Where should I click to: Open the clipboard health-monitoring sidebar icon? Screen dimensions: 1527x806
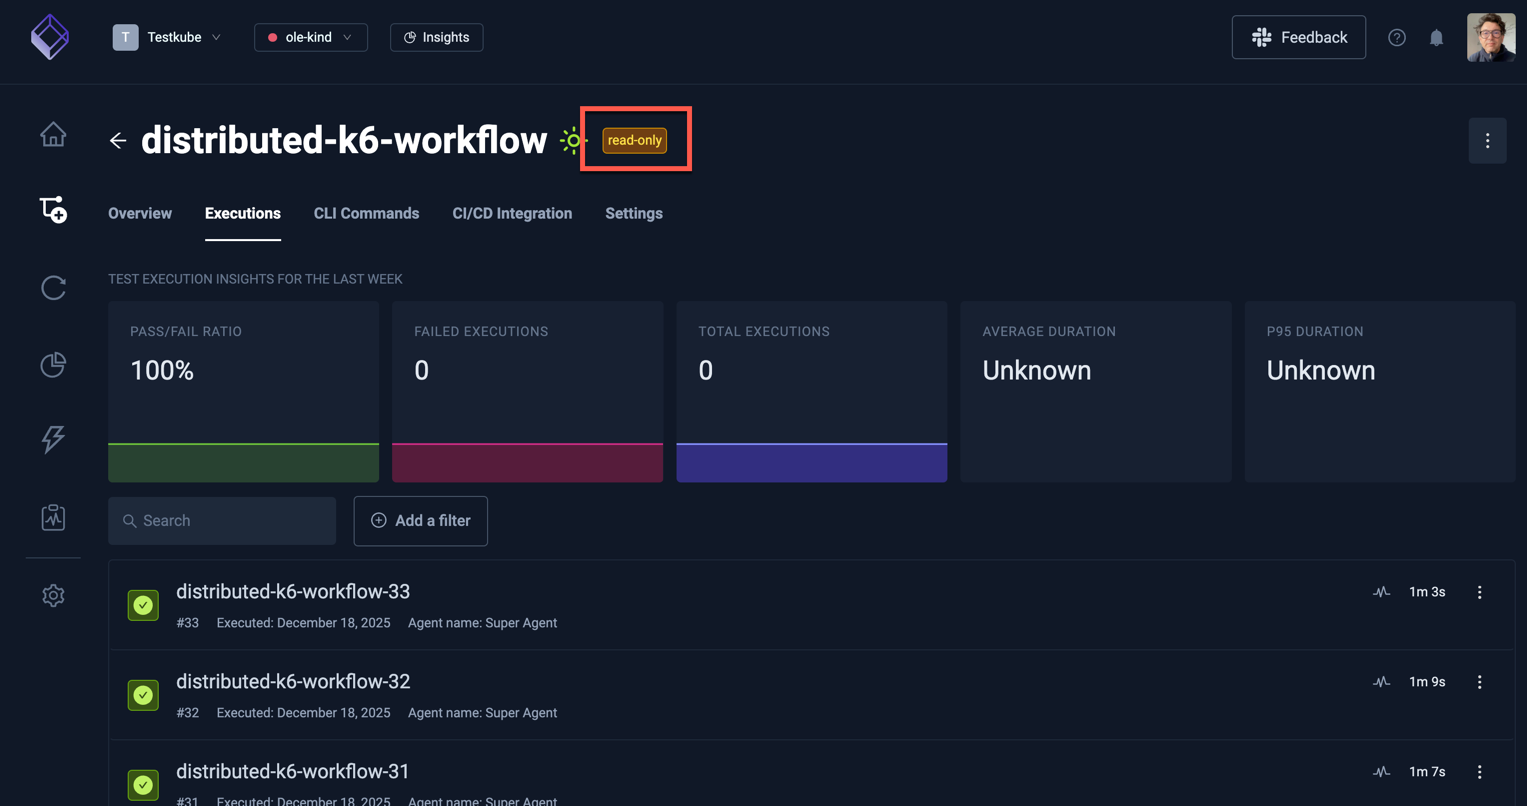click(x=52, y=517)
